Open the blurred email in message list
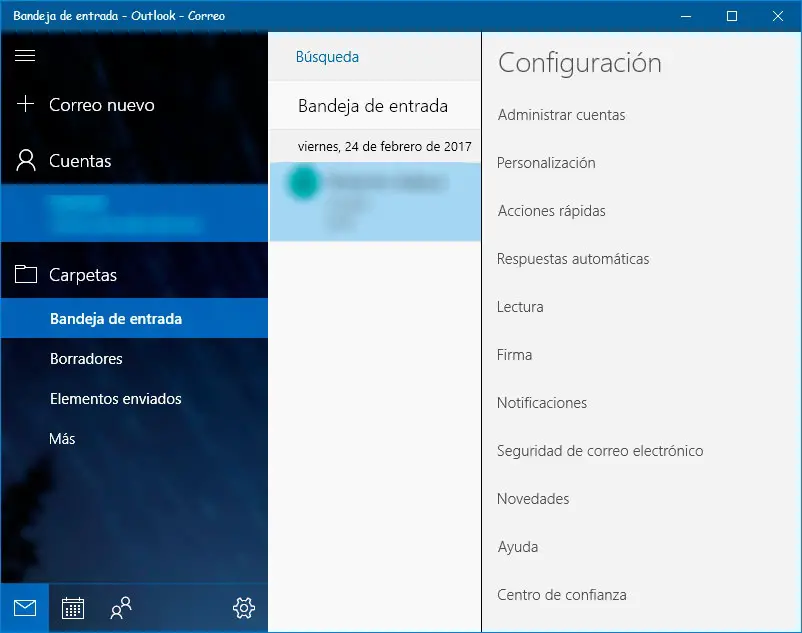Viewport: 802px width, 633px height. (374, 201)
